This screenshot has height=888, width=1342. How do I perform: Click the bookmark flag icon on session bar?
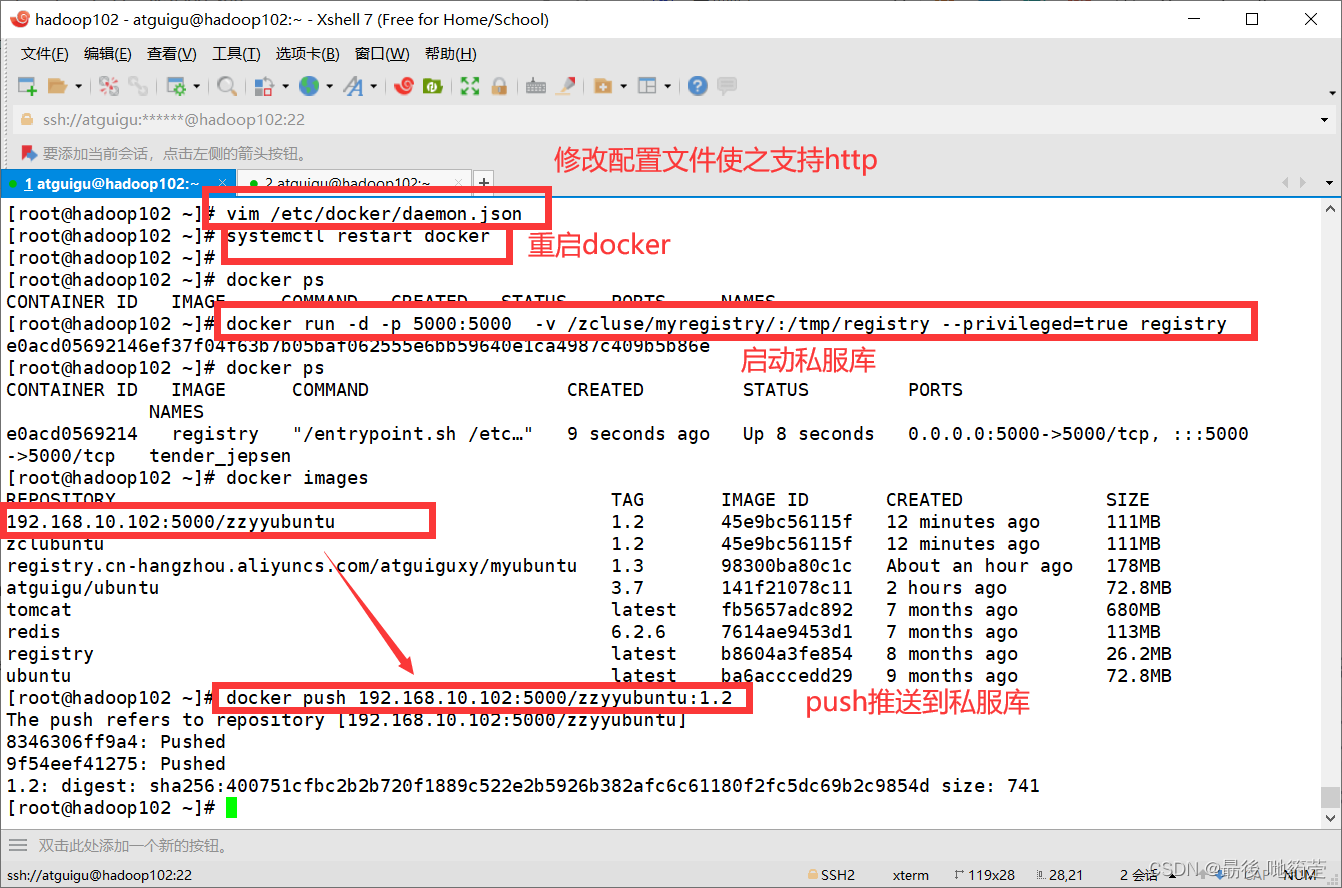click(28, 154)
